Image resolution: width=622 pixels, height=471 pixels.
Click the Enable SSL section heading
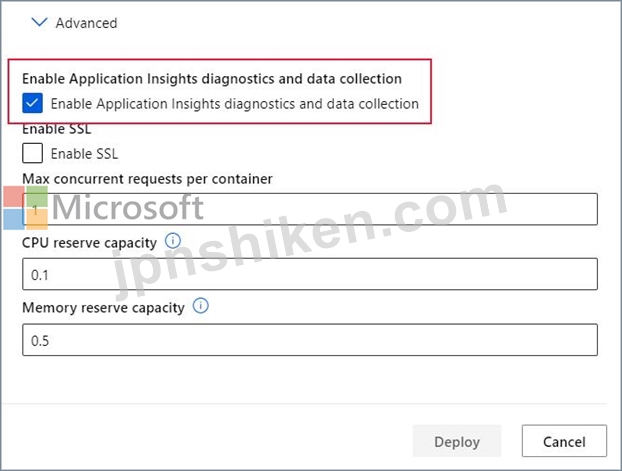(57, 129)
